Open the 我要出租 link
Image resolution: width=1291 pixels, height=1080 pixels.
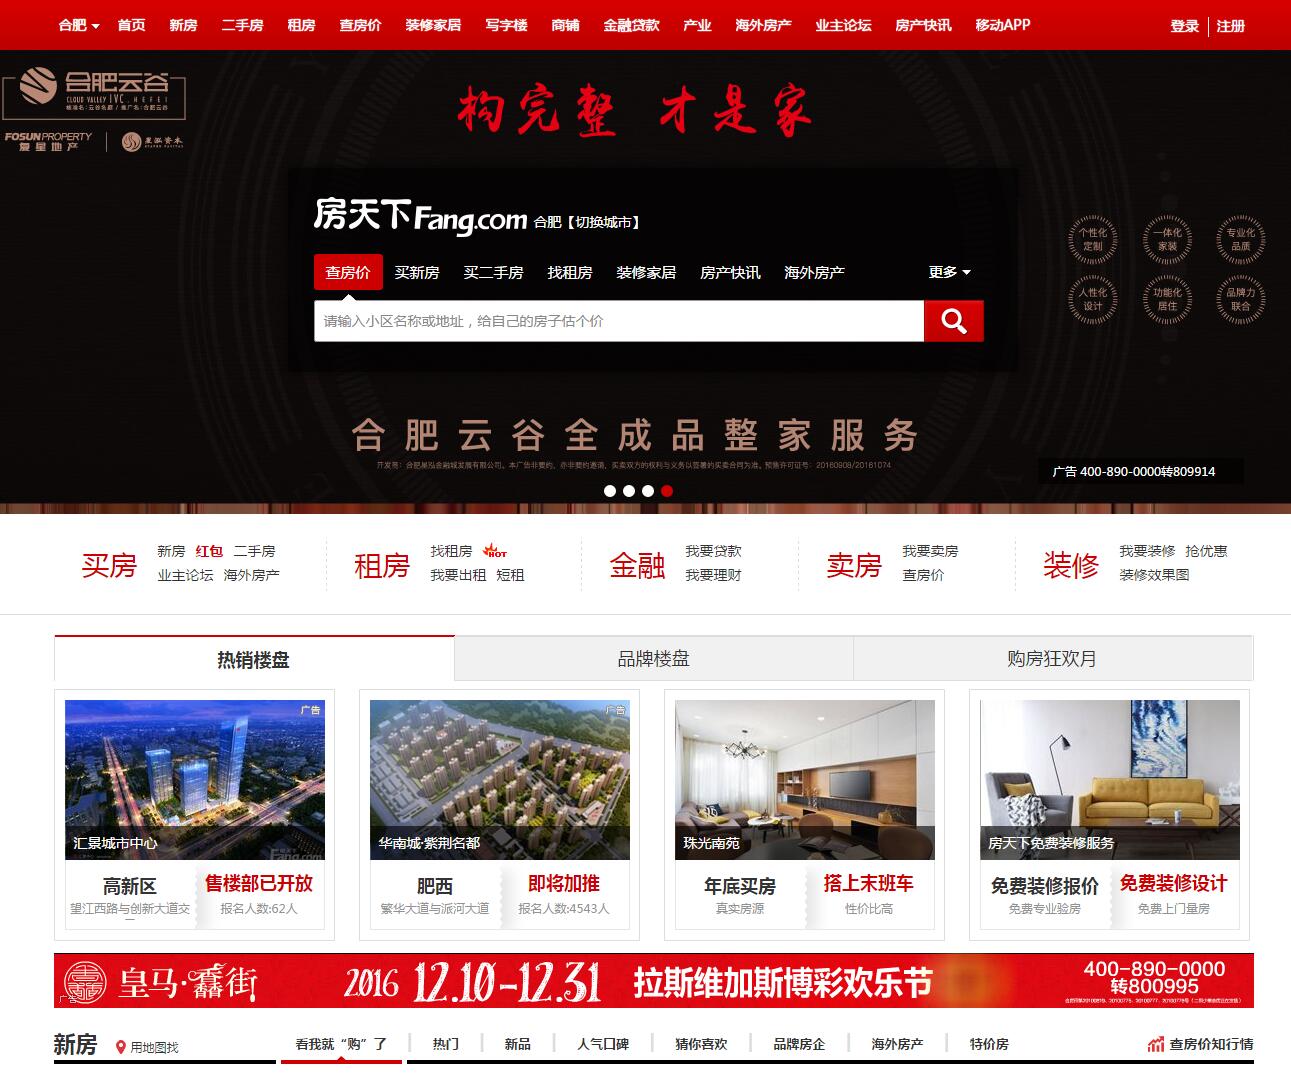tap(458, 575)
